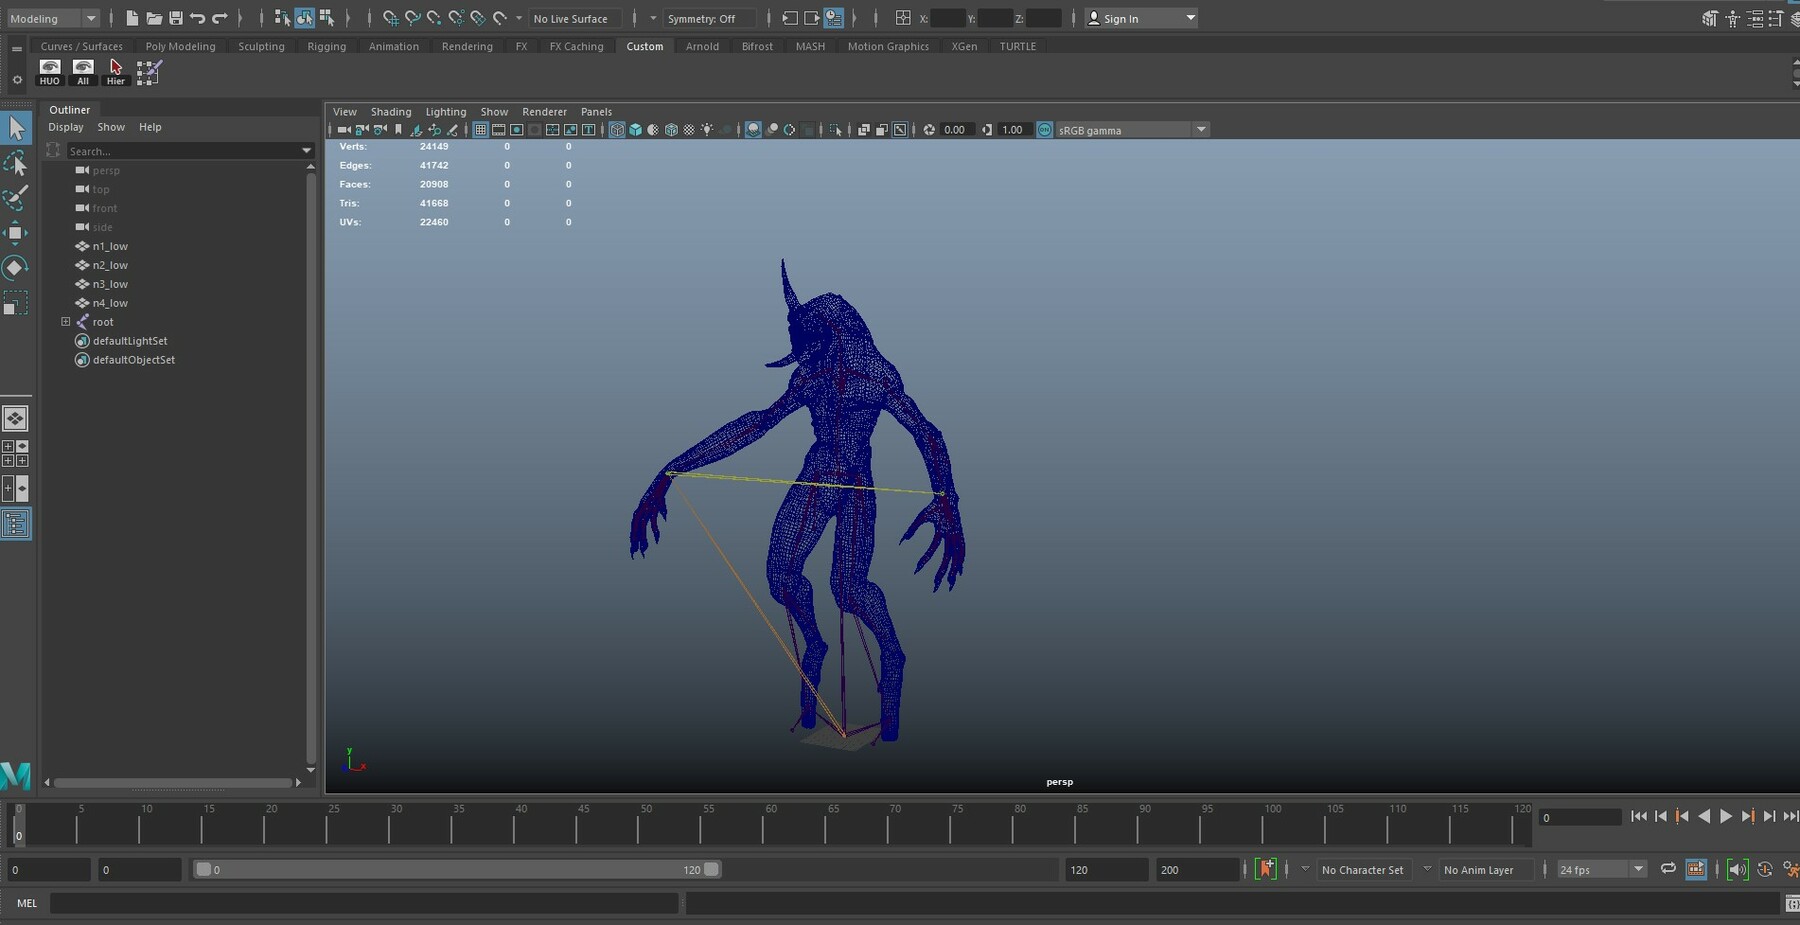Toggle the loop playback icon
This screenshot has width=1800, height=925.
(1668, 869)
